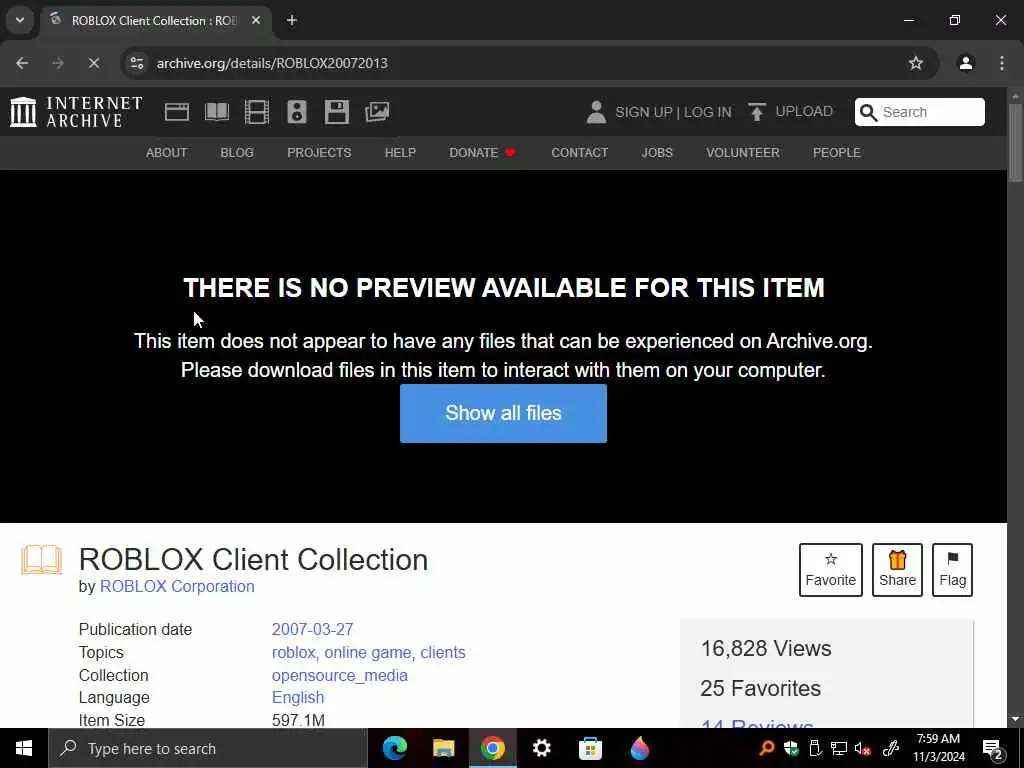Stop loading the page

click(93, 63)
